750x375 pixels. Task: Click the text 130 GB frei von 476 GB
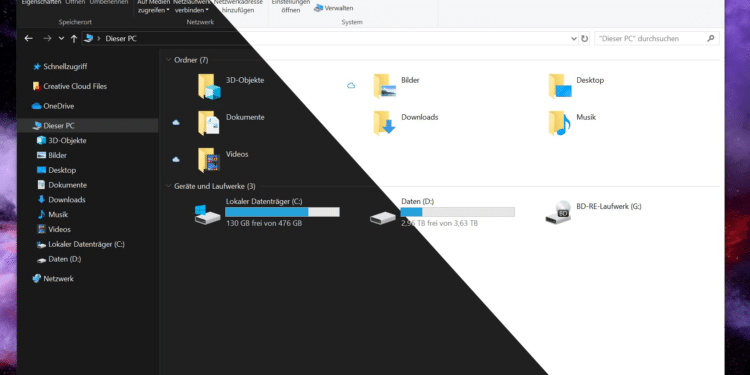pos(264,223)
